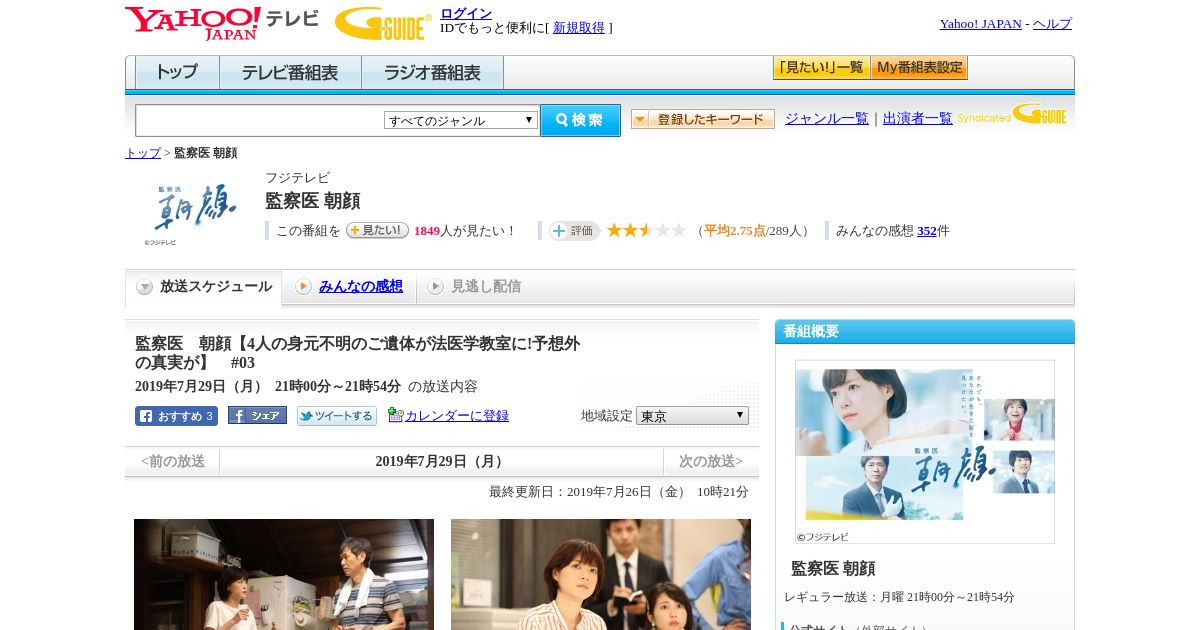Image resolution: width=1200 pixels, height=630 pixels.
Task: Click the My番組表設定 button
Action: (919, 68)
